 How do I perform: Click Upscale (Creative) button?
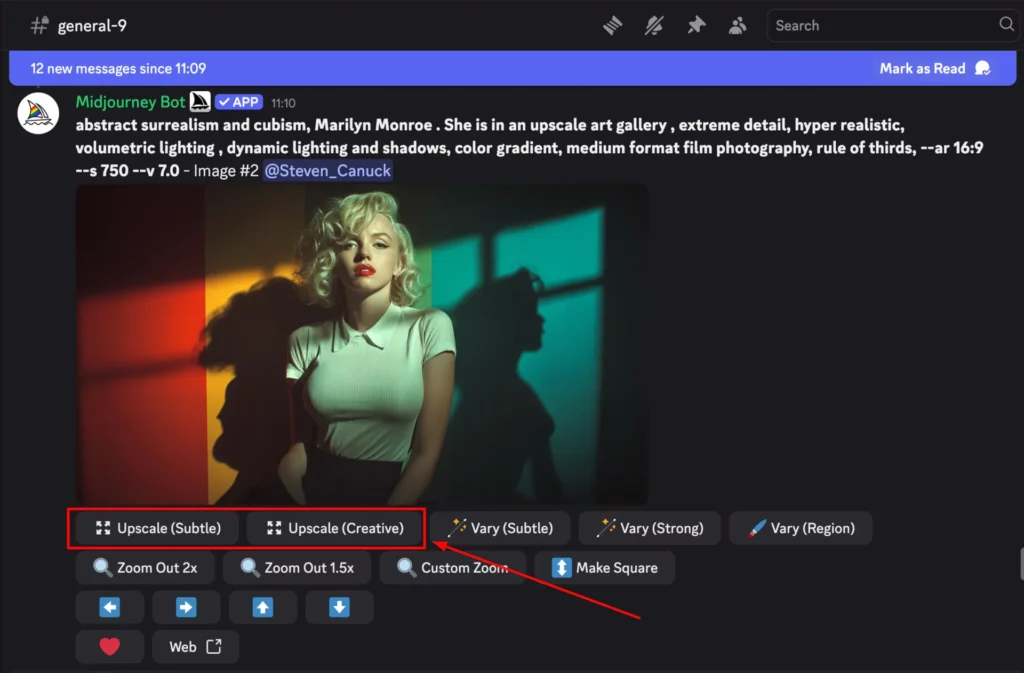coord(335,528)
